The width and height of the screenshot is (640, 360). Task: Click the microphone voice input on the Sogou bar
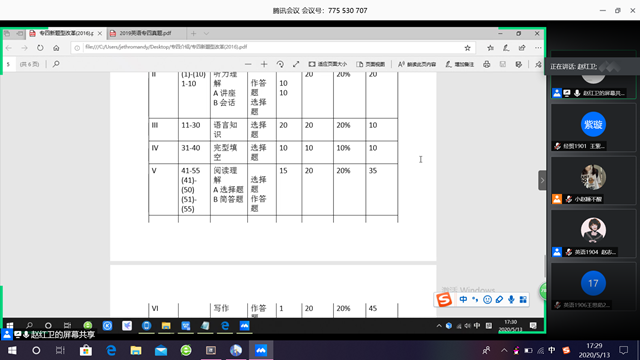pyautogui.click(x=511, y=300)
